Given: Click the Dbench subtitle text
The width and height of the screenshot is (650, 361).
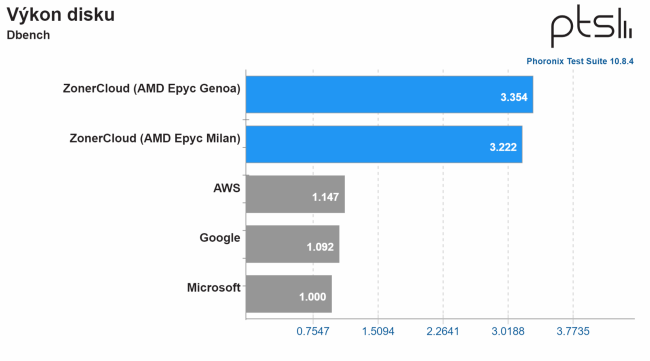Looking at the screenshot, I should tap(28, 35).
